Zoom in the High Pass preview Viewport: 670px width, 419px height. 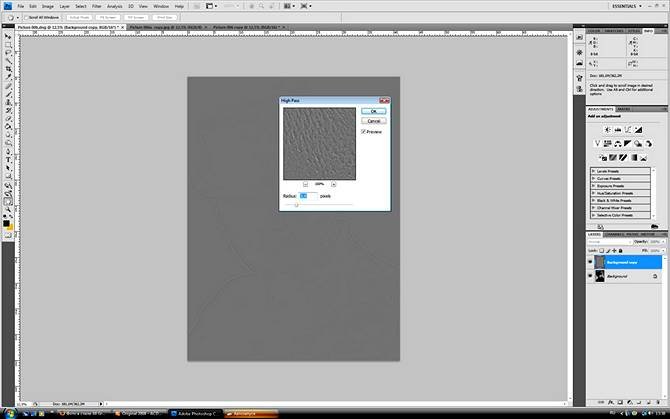pyautogui.click(x=333, y=184)
